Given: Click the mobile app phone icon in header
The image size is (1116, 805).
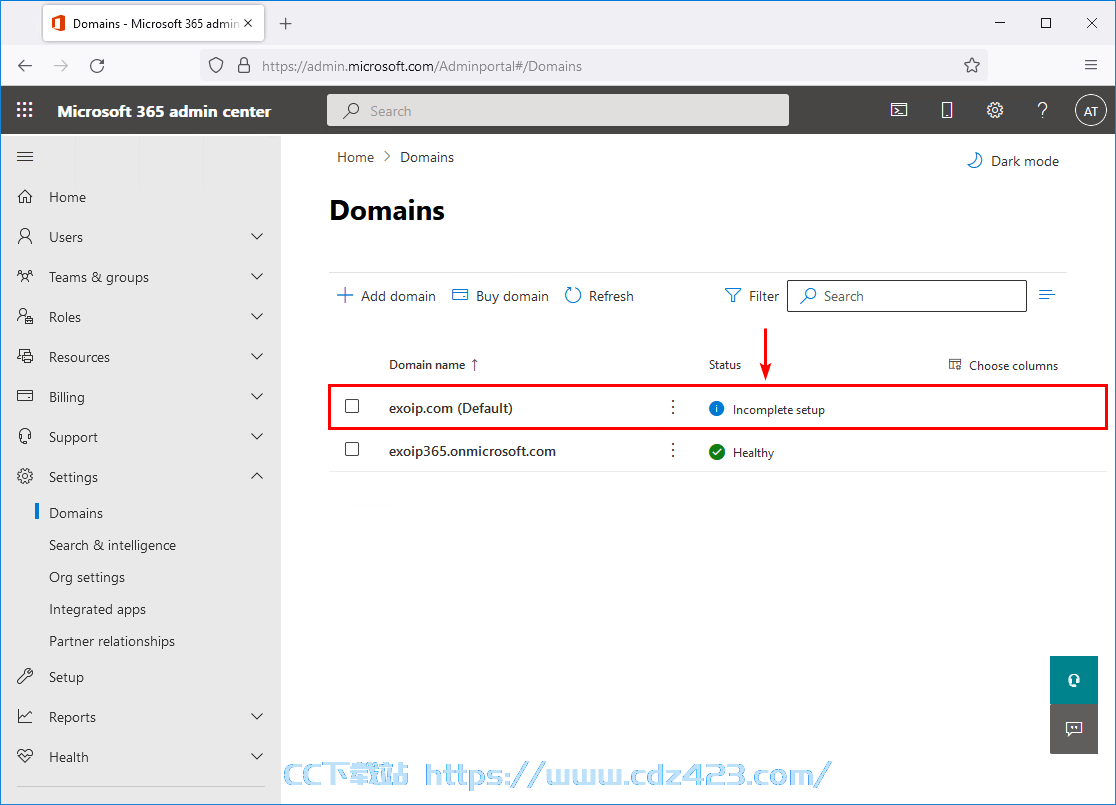Looking at the screenshot, I should (947, 110).
